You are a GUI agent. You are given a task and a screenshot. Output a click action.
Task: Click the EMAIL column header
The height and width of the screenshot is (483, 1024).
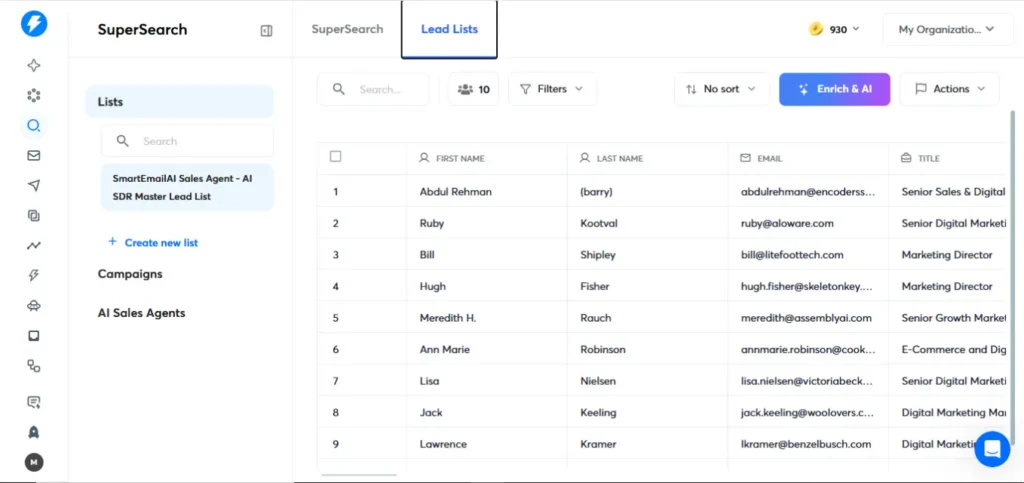tap(808, 158)
